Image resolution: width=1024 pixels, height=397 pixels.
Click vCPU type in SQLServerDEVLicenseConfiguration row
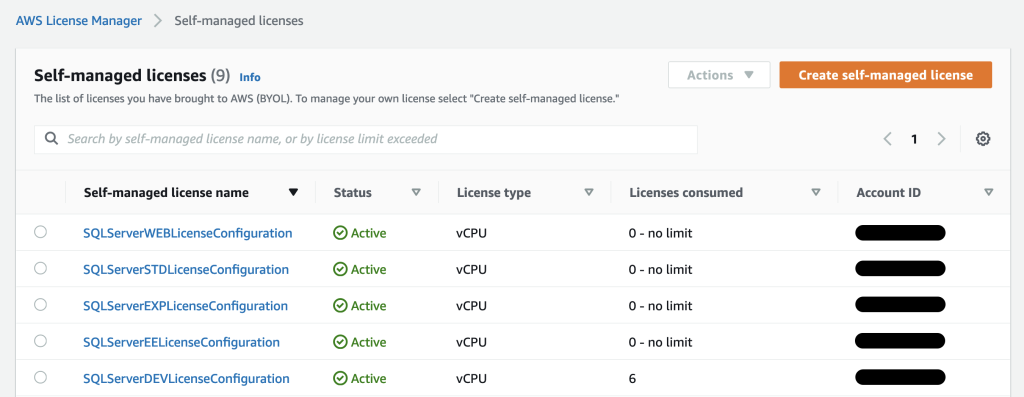[x=471, y=379]
